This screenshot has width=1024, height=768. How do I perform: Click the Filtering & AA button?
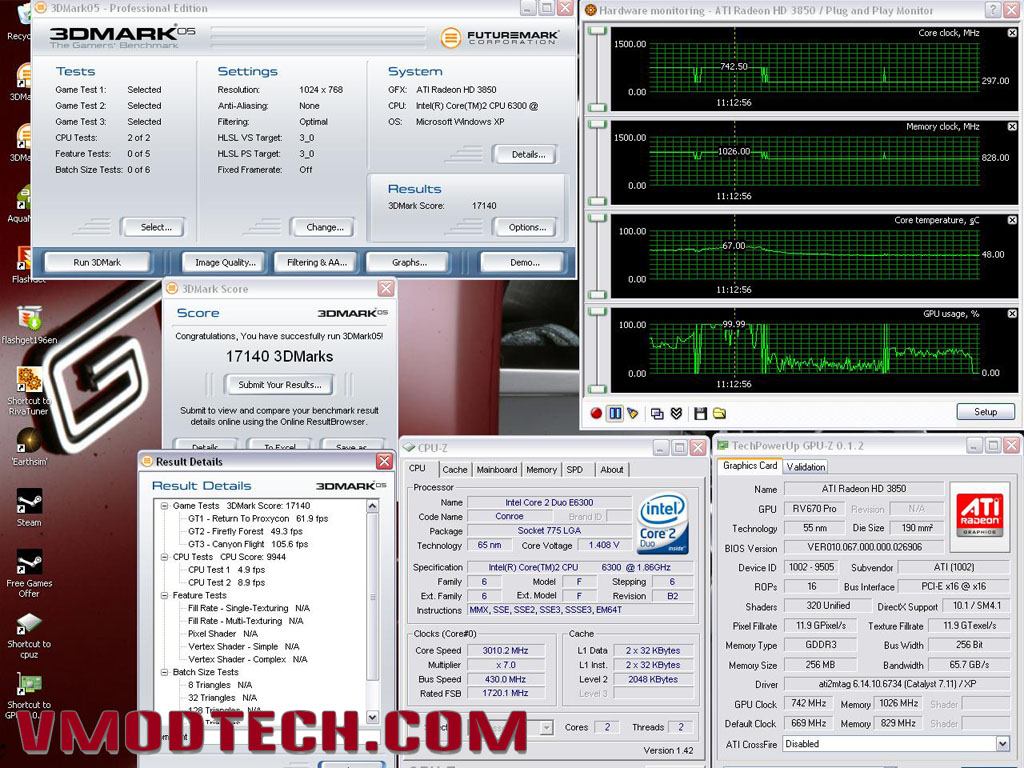[x=317, y=262]
